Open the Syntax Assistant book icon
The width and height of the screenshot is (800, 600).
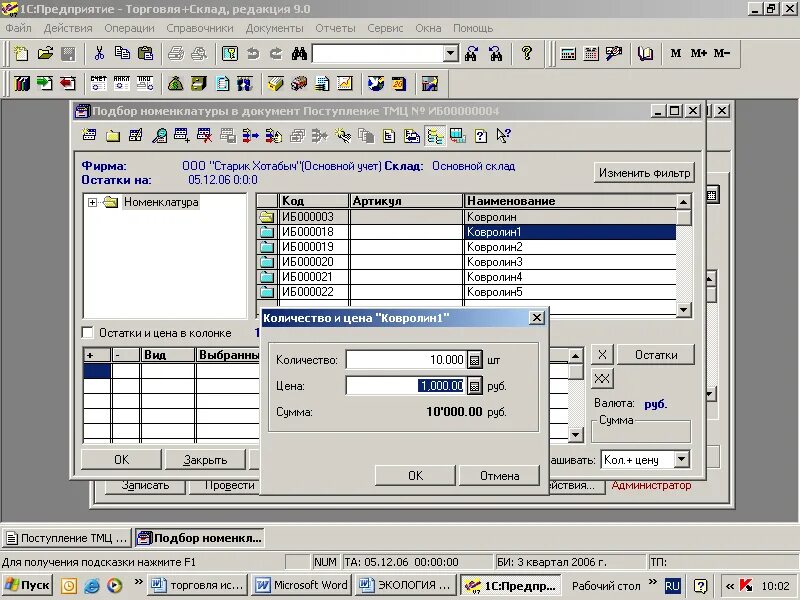[645, 53]
